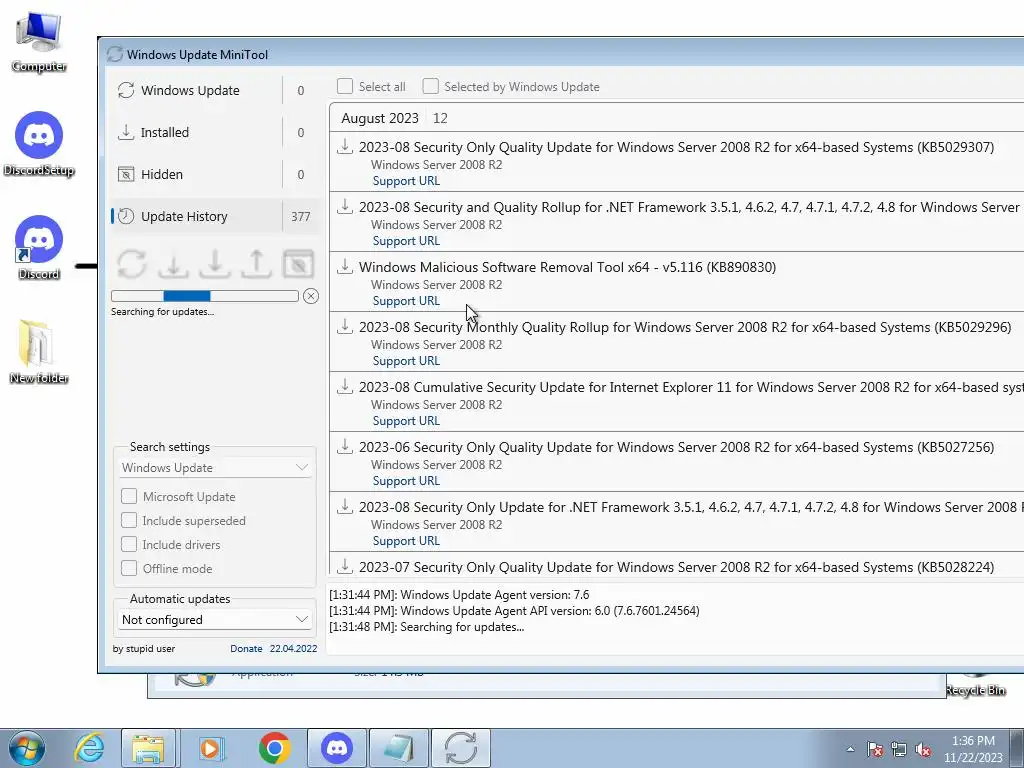Screen dimensions: 1024x768
Task: Click the download icon for Internet Explorer 11 cumulative update
Action: (x=345, y=387)
